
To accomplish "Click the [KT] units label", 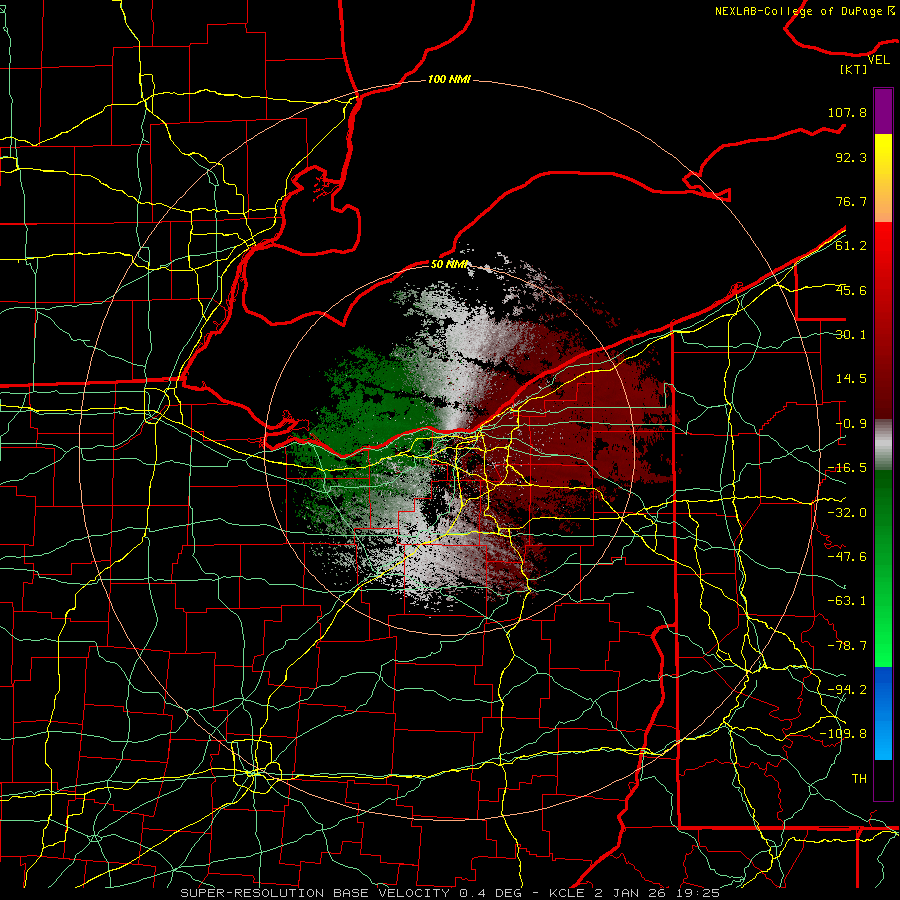I will 854,69.
